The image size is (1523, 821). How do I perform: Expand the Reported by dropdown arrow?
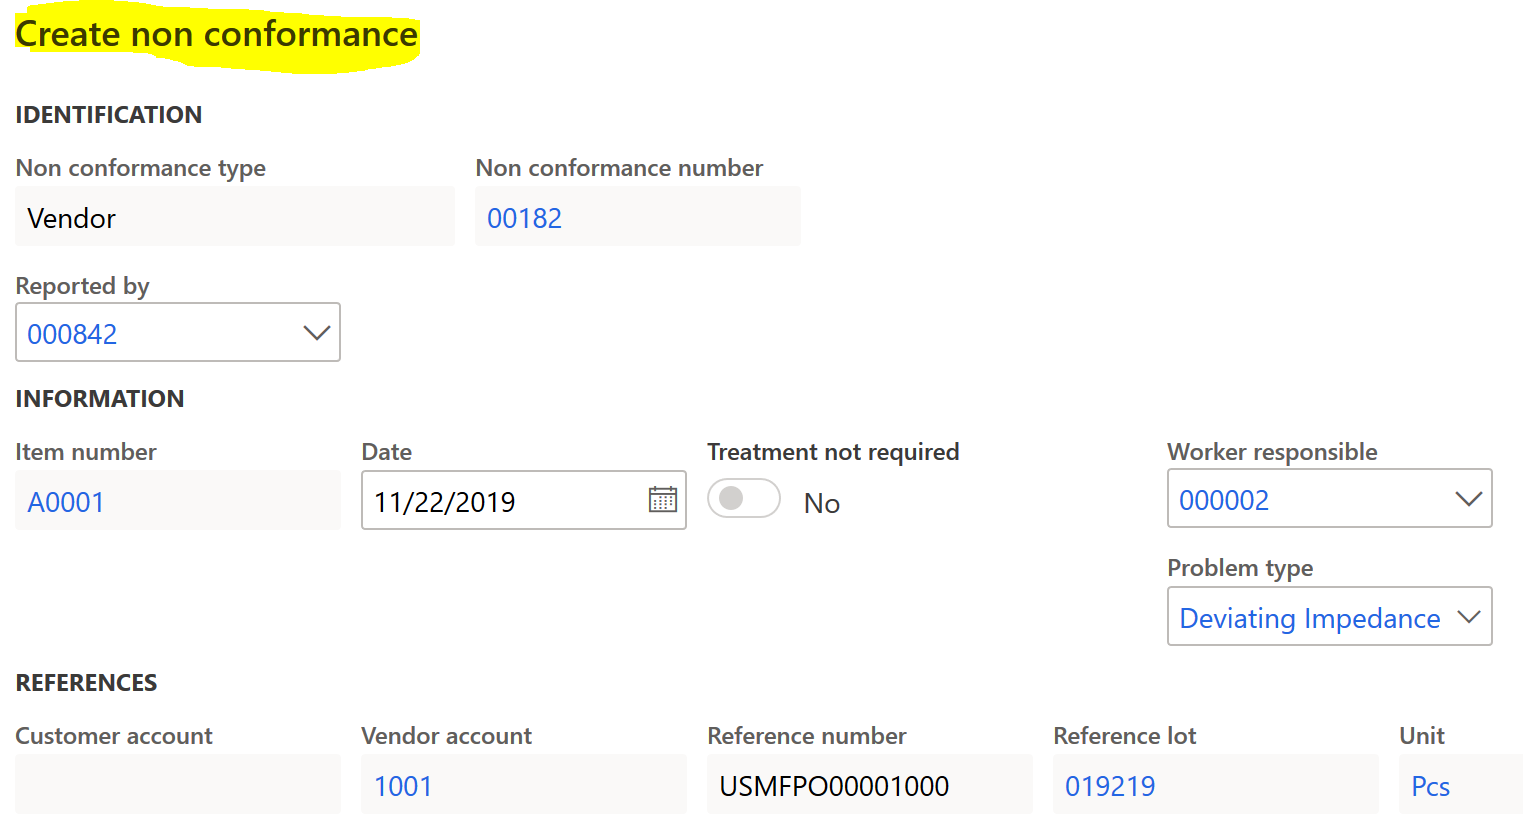316,333
